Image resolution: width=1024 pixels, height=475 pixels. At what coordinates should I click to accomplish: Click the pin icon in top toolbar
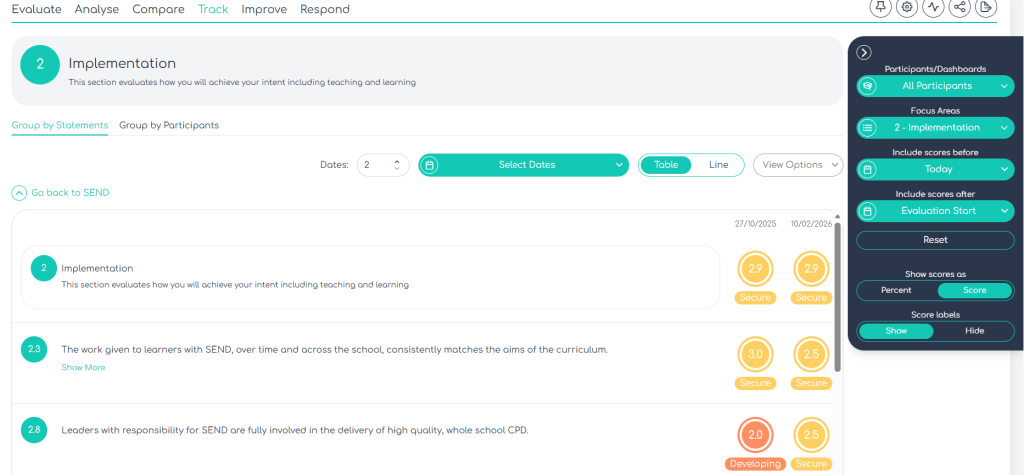[x=881, y=7]
